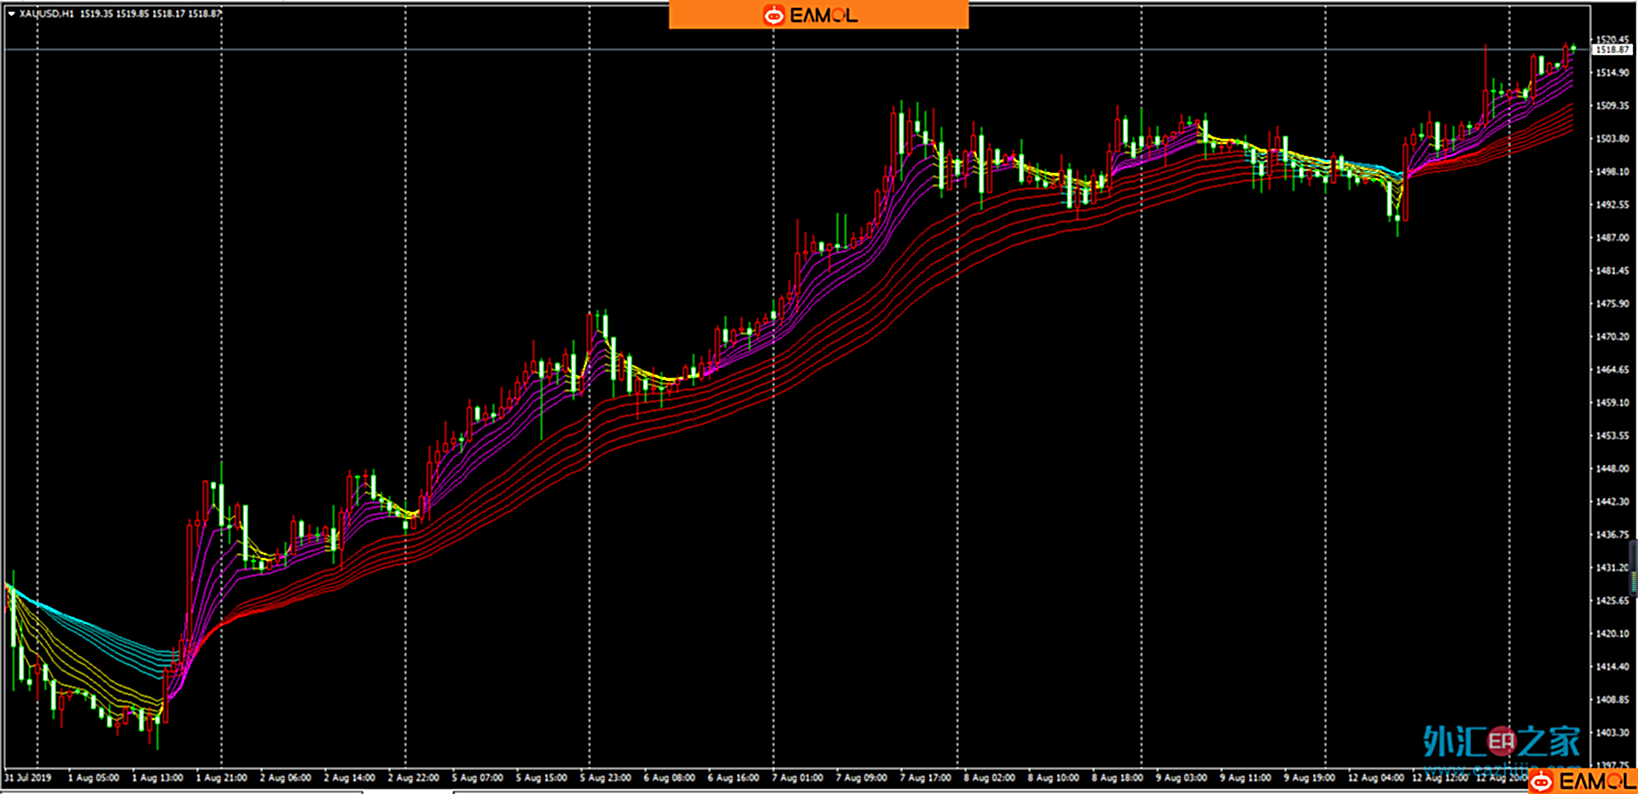Click the 9 Aug 11:00 time label
This screenshot has width=1638, height=794.
1245,777
